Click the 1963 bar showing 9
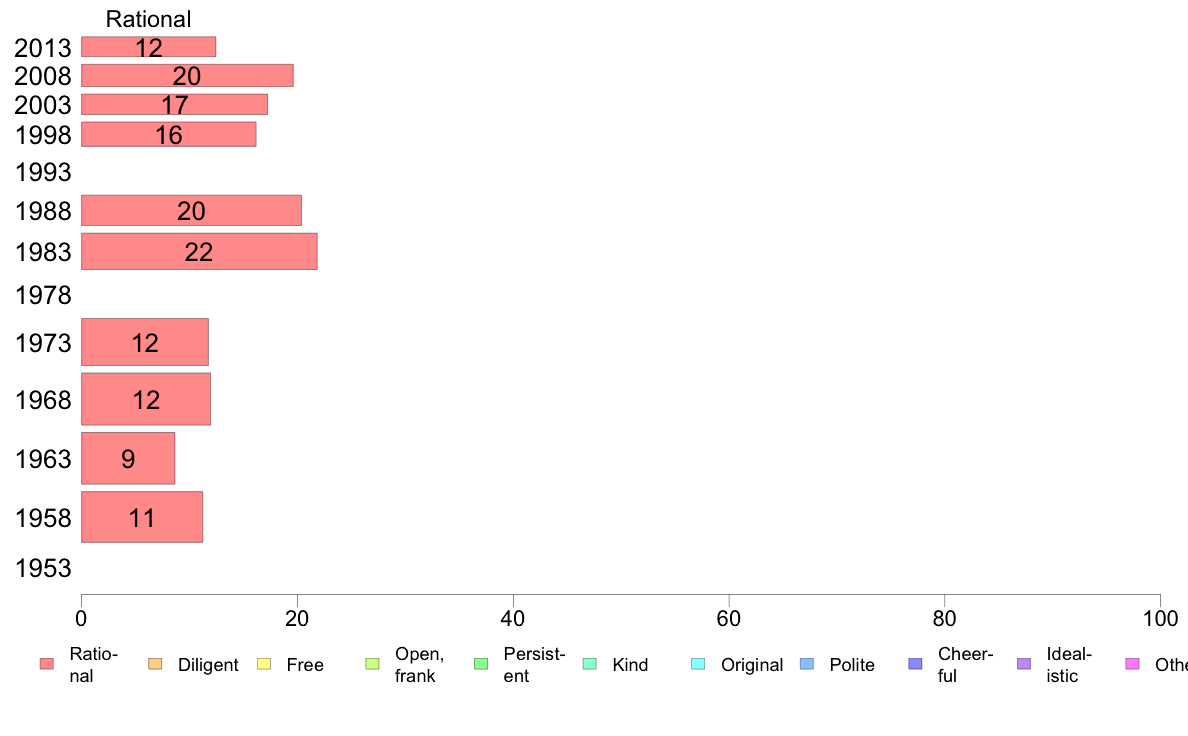Screen dimensions: 1188x736 tap(128, 459)
